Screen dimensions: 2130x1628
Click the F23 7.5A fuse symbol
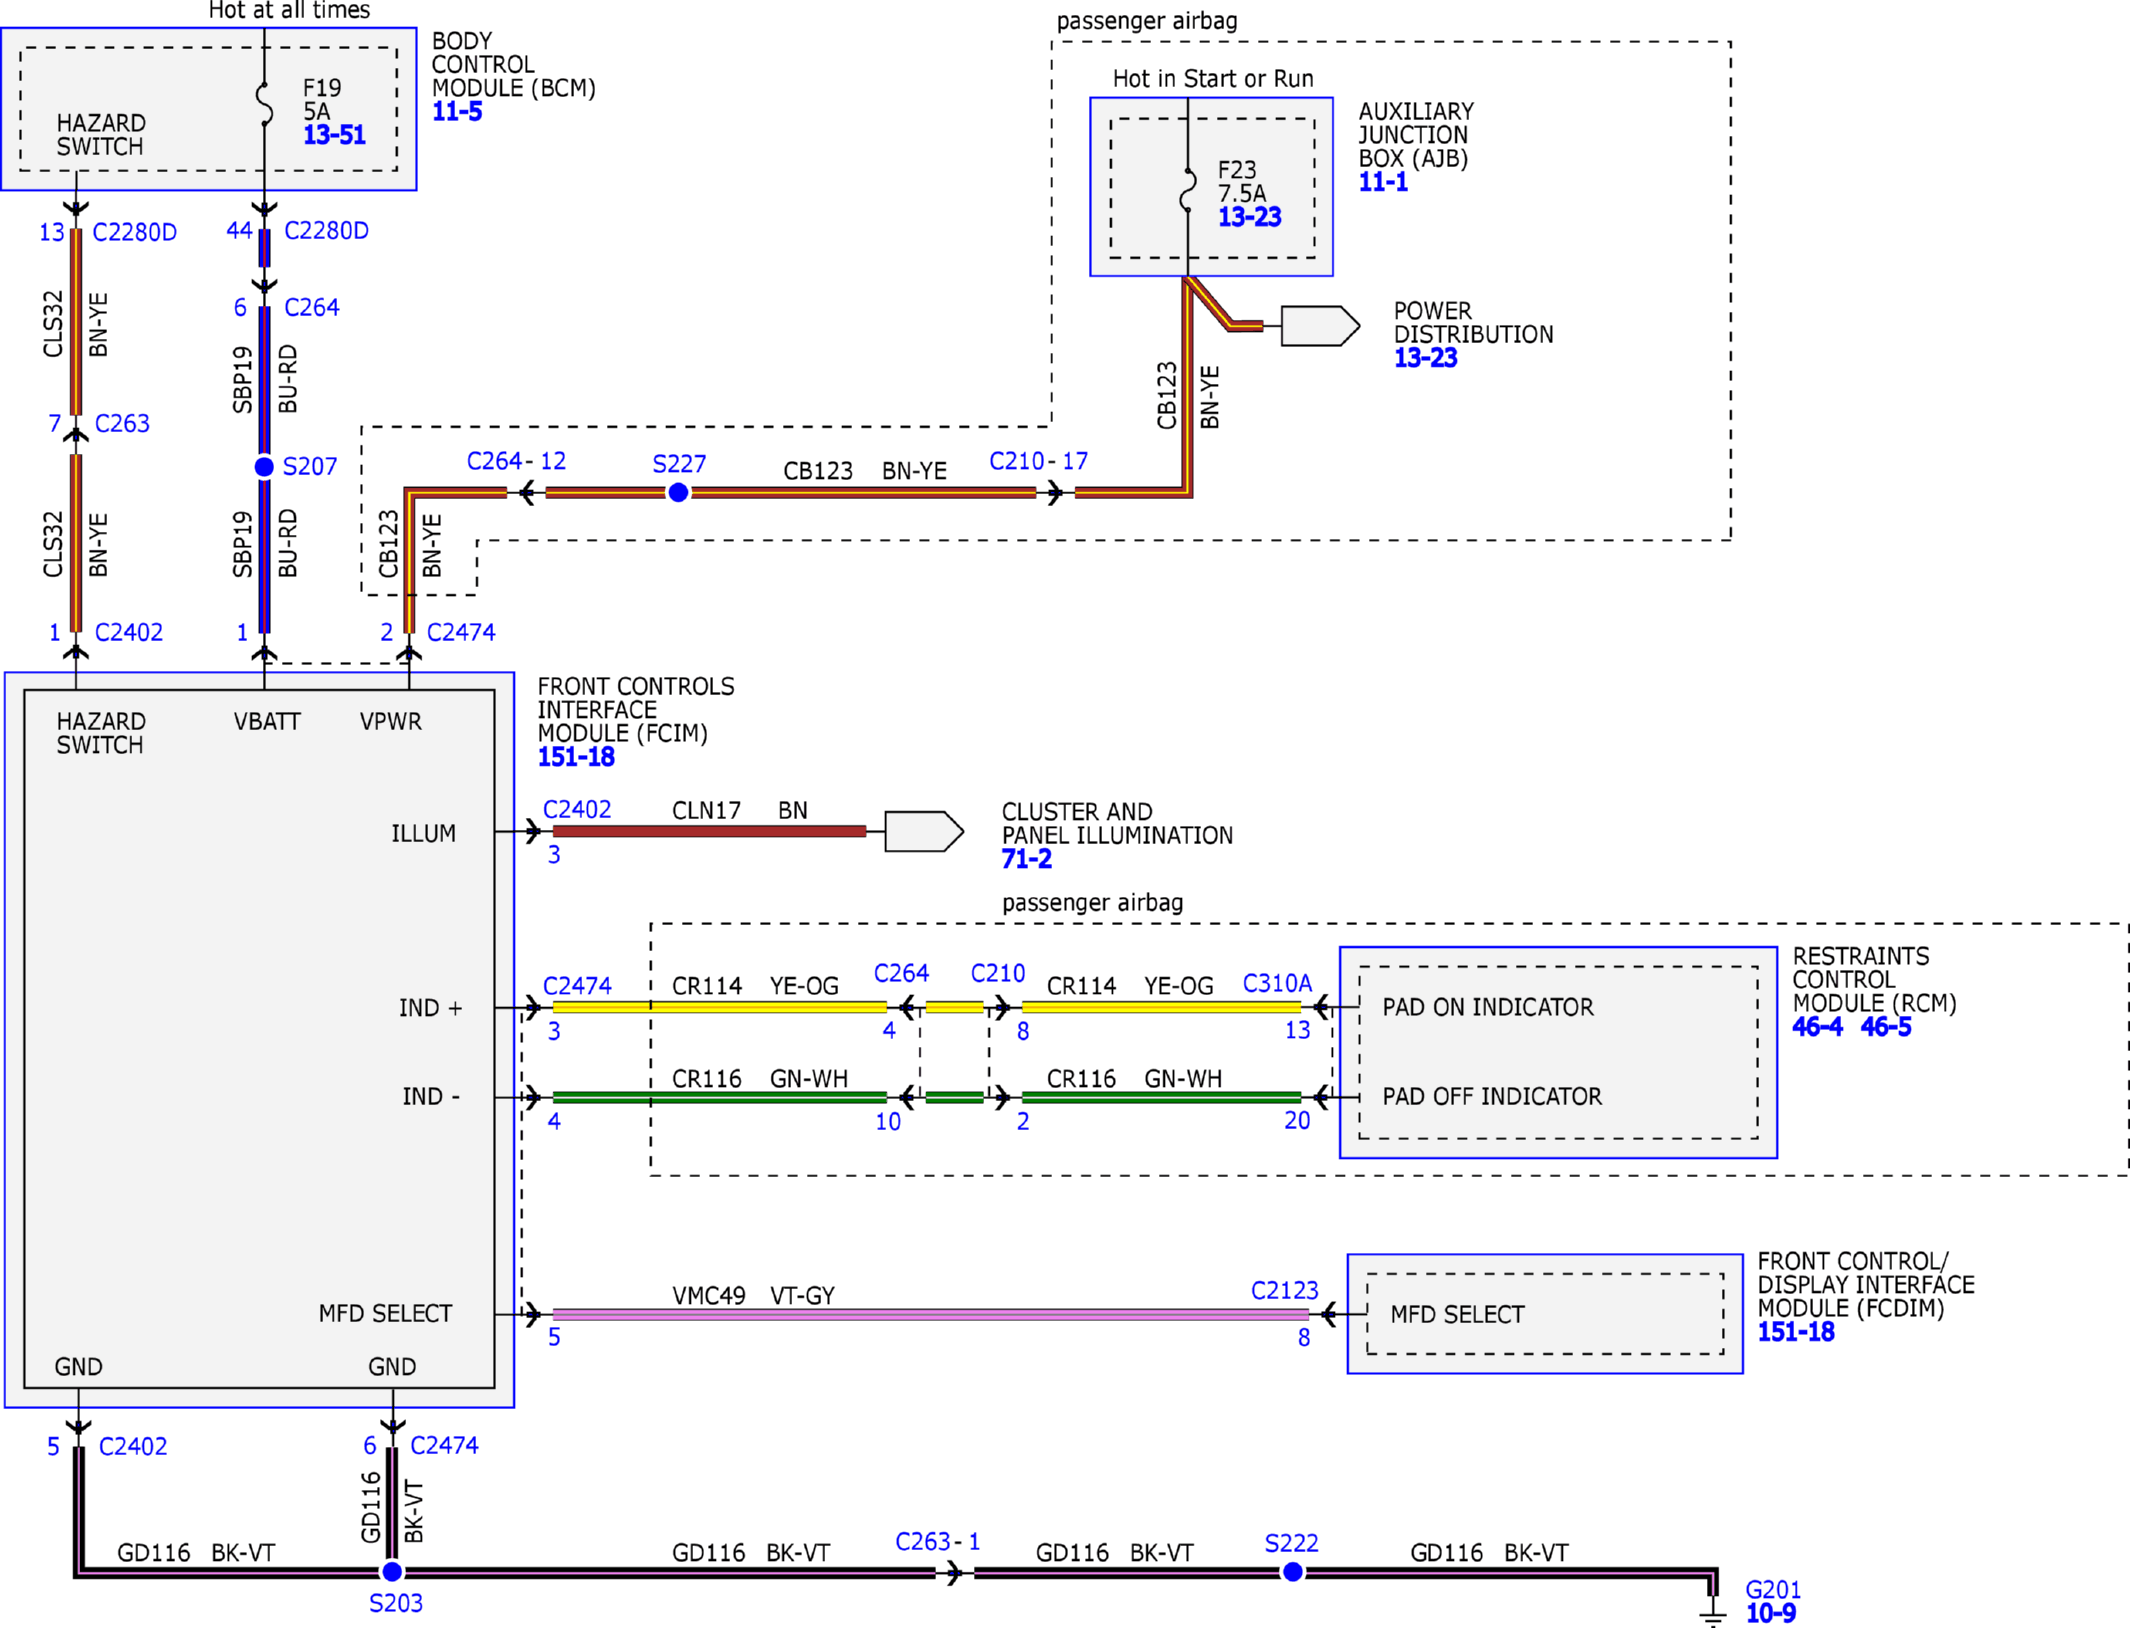click(x=1188, y=189)
